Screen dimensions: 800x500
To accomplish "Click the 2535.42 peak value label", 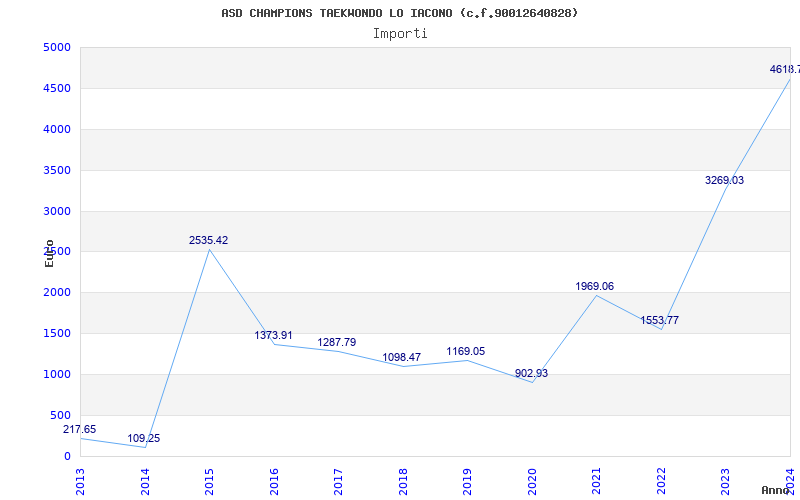I will tap(208, 240).
